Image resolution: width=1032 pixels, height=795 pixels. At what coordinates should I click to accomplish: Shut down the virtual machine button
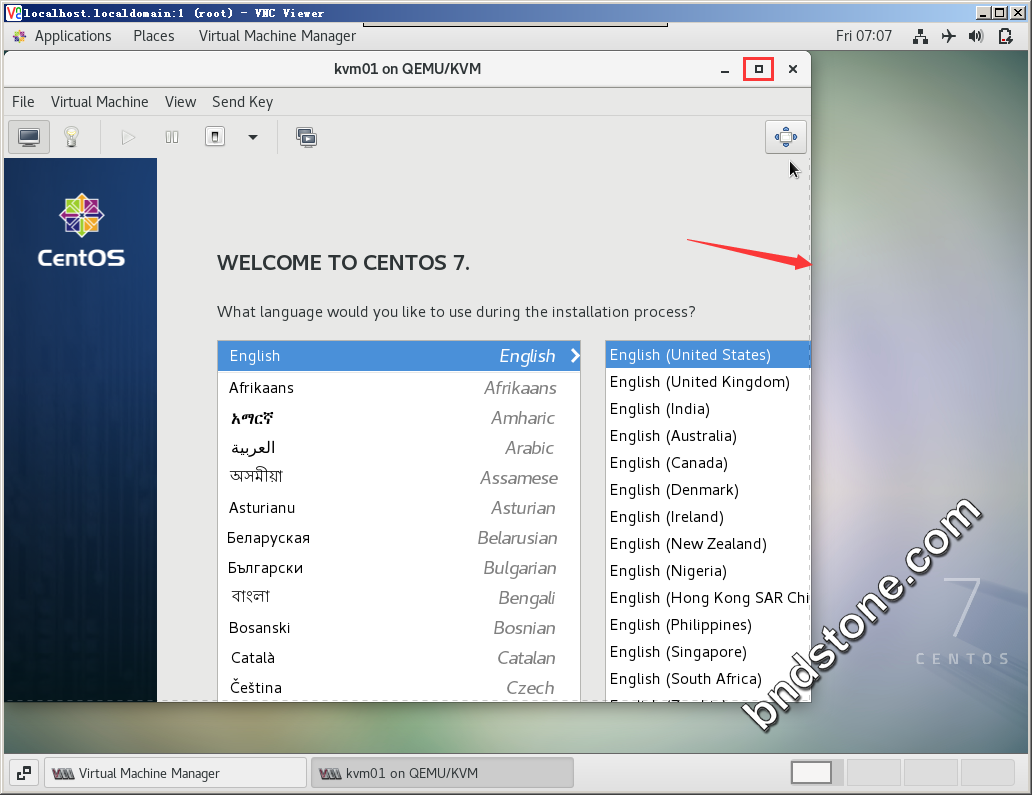[215, 137]
